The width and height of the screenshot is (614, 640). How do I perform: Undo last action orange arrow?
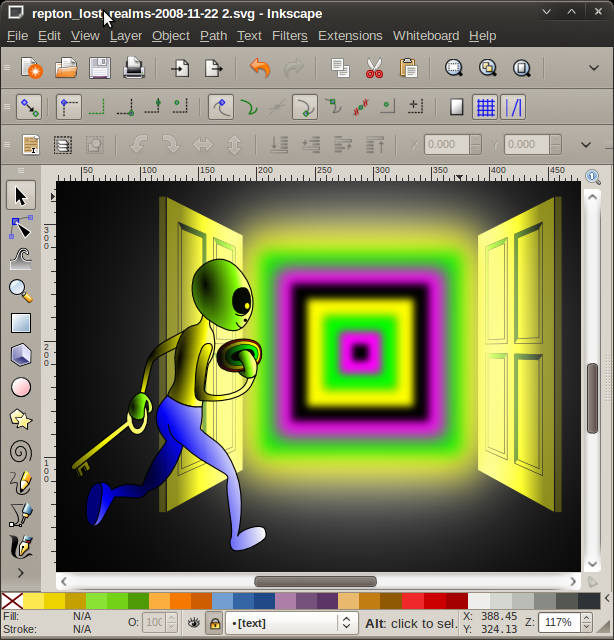[260, 68]
